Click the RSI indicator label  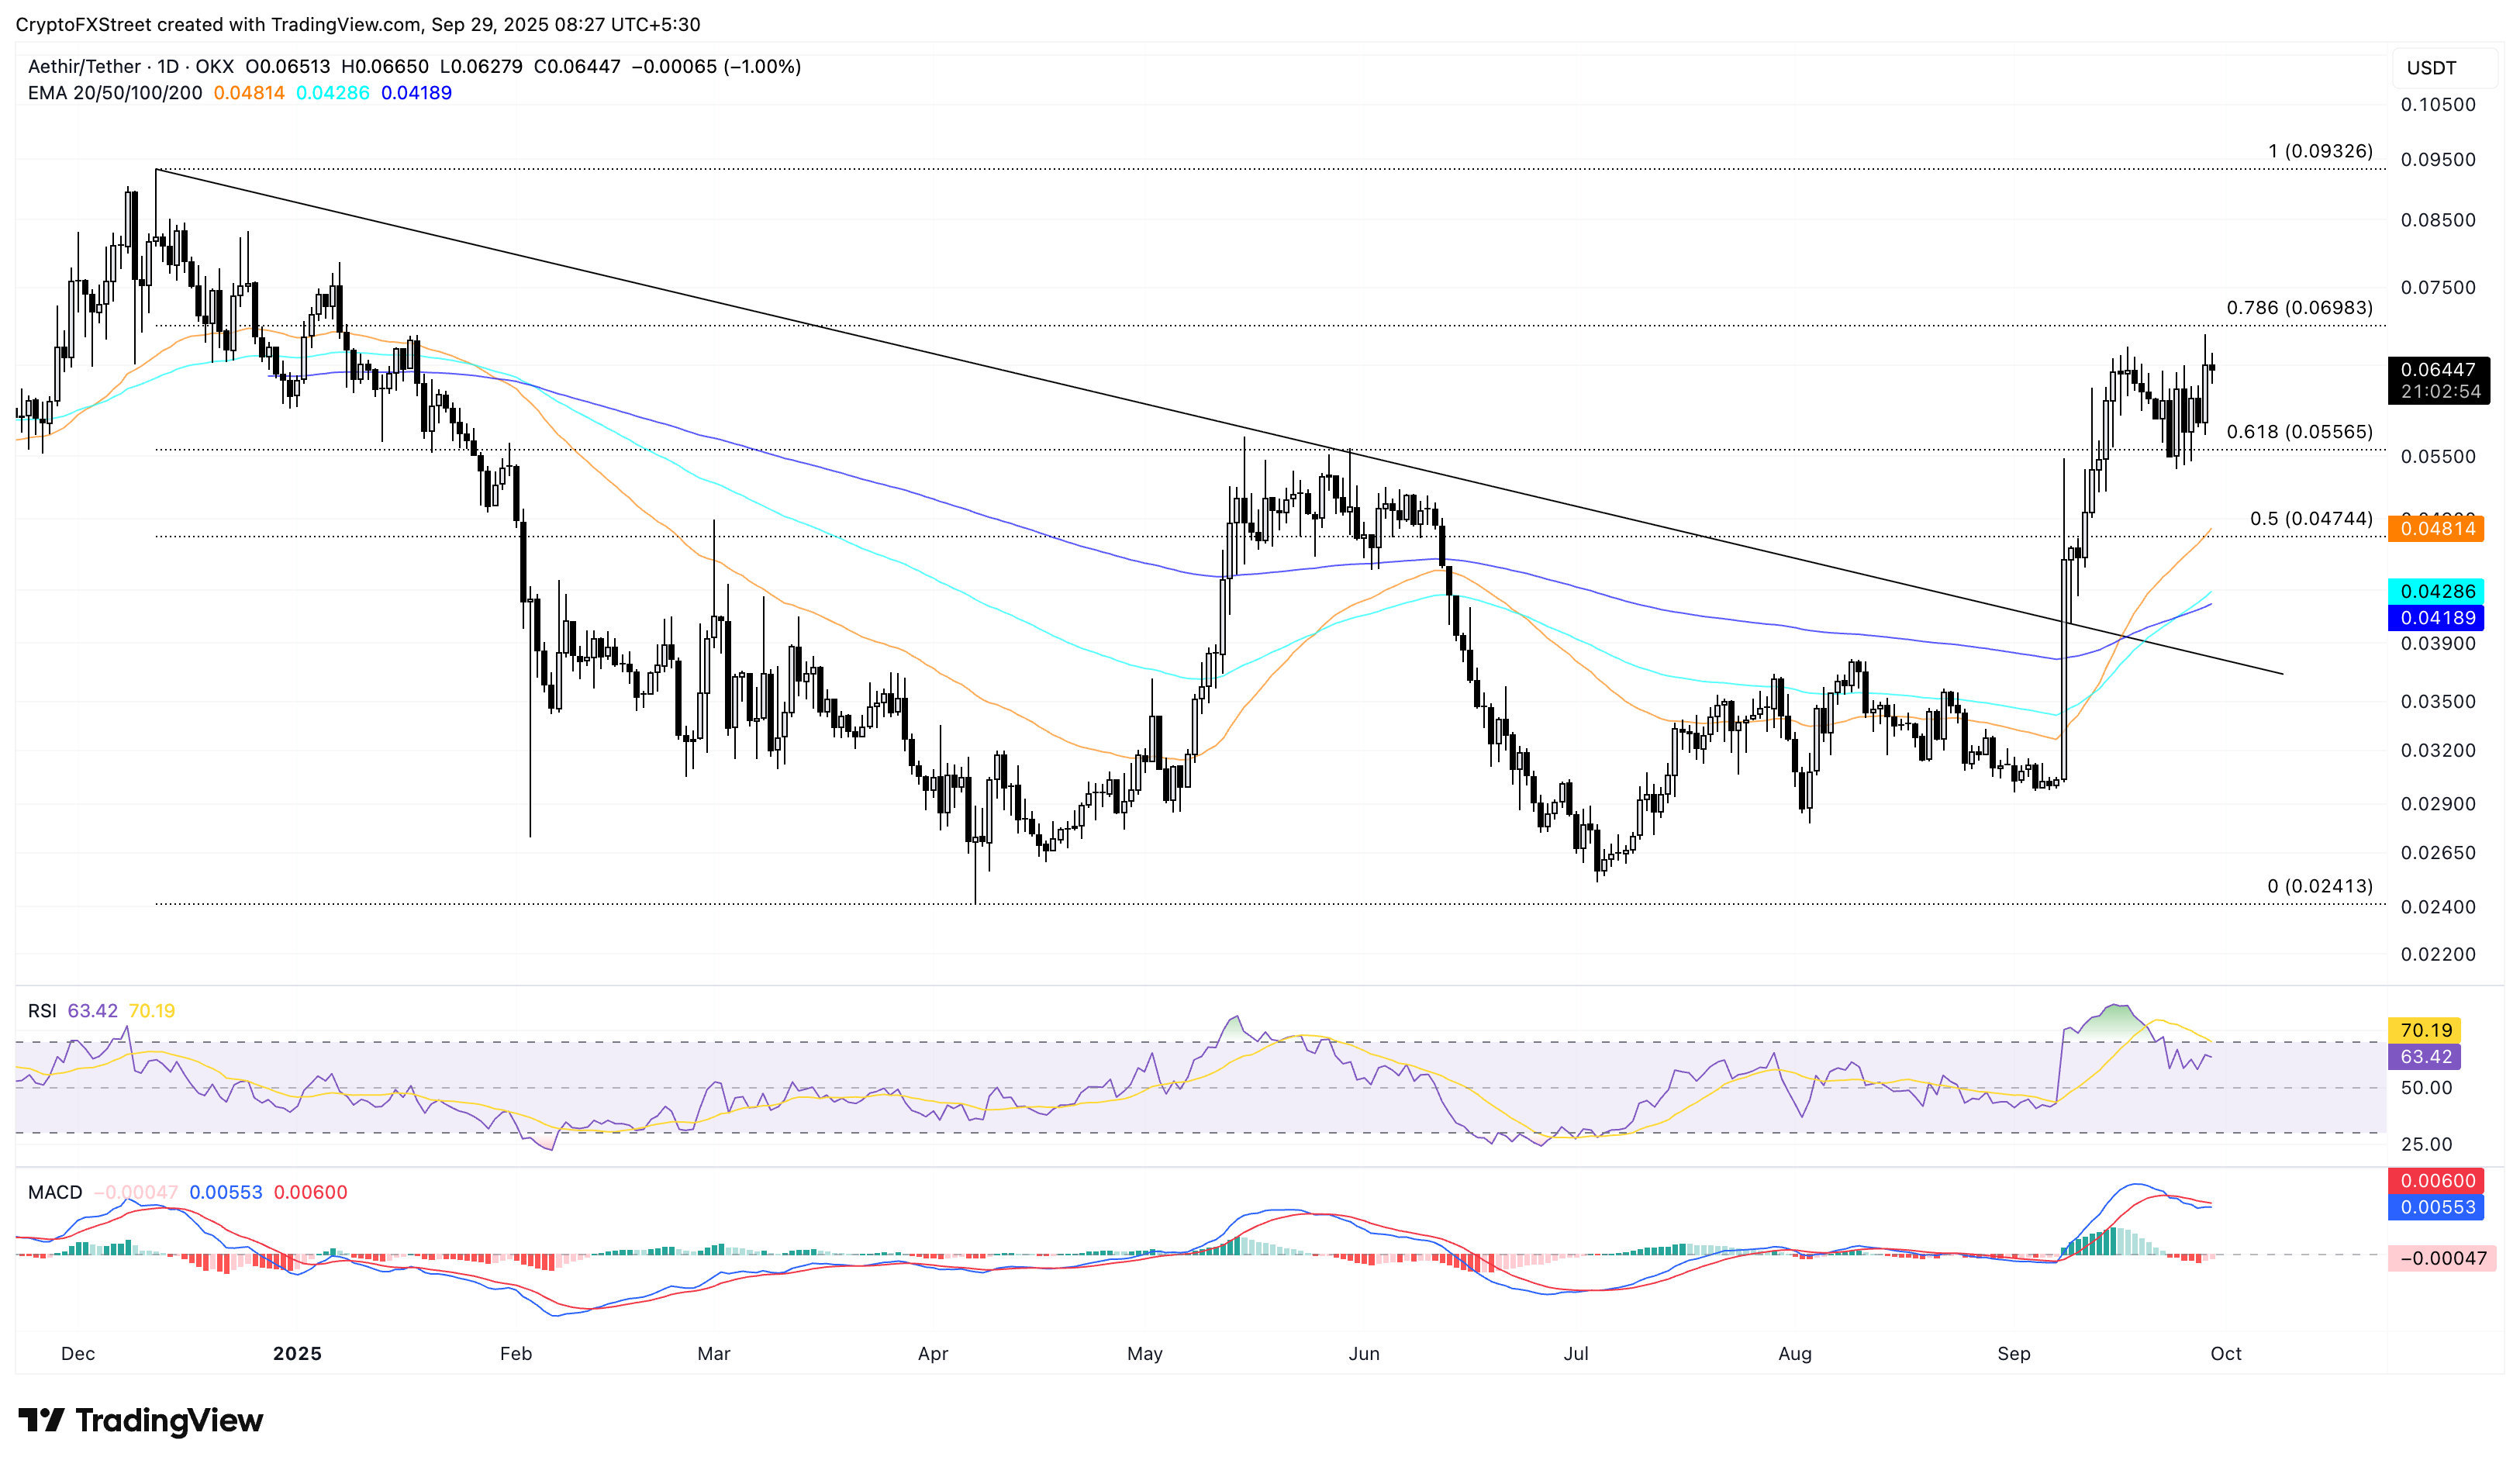pyautogui.click(x=42, y=1011)
